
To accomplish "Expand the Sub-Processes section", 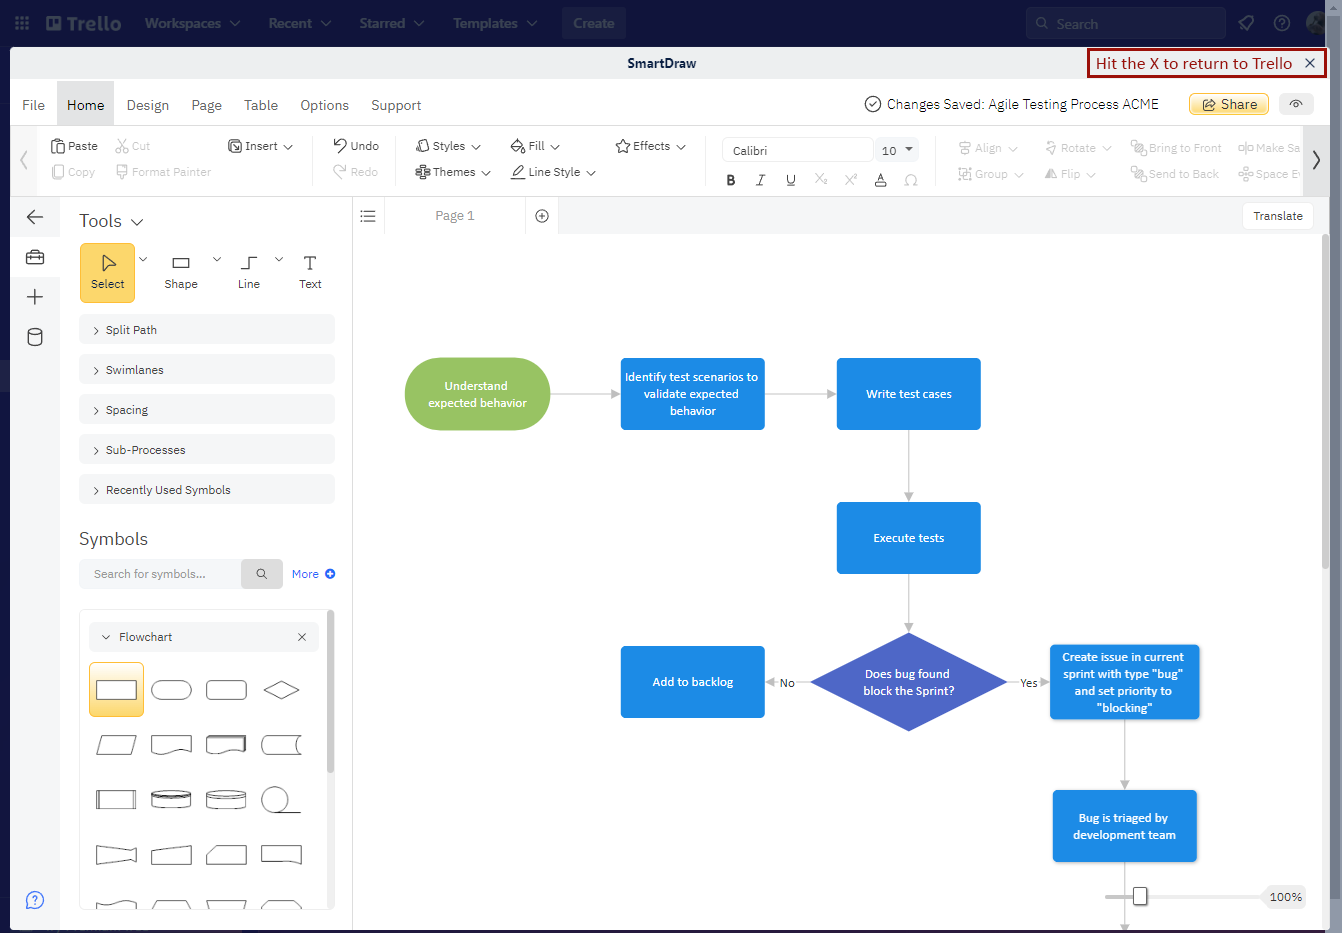I will (207, 449).
